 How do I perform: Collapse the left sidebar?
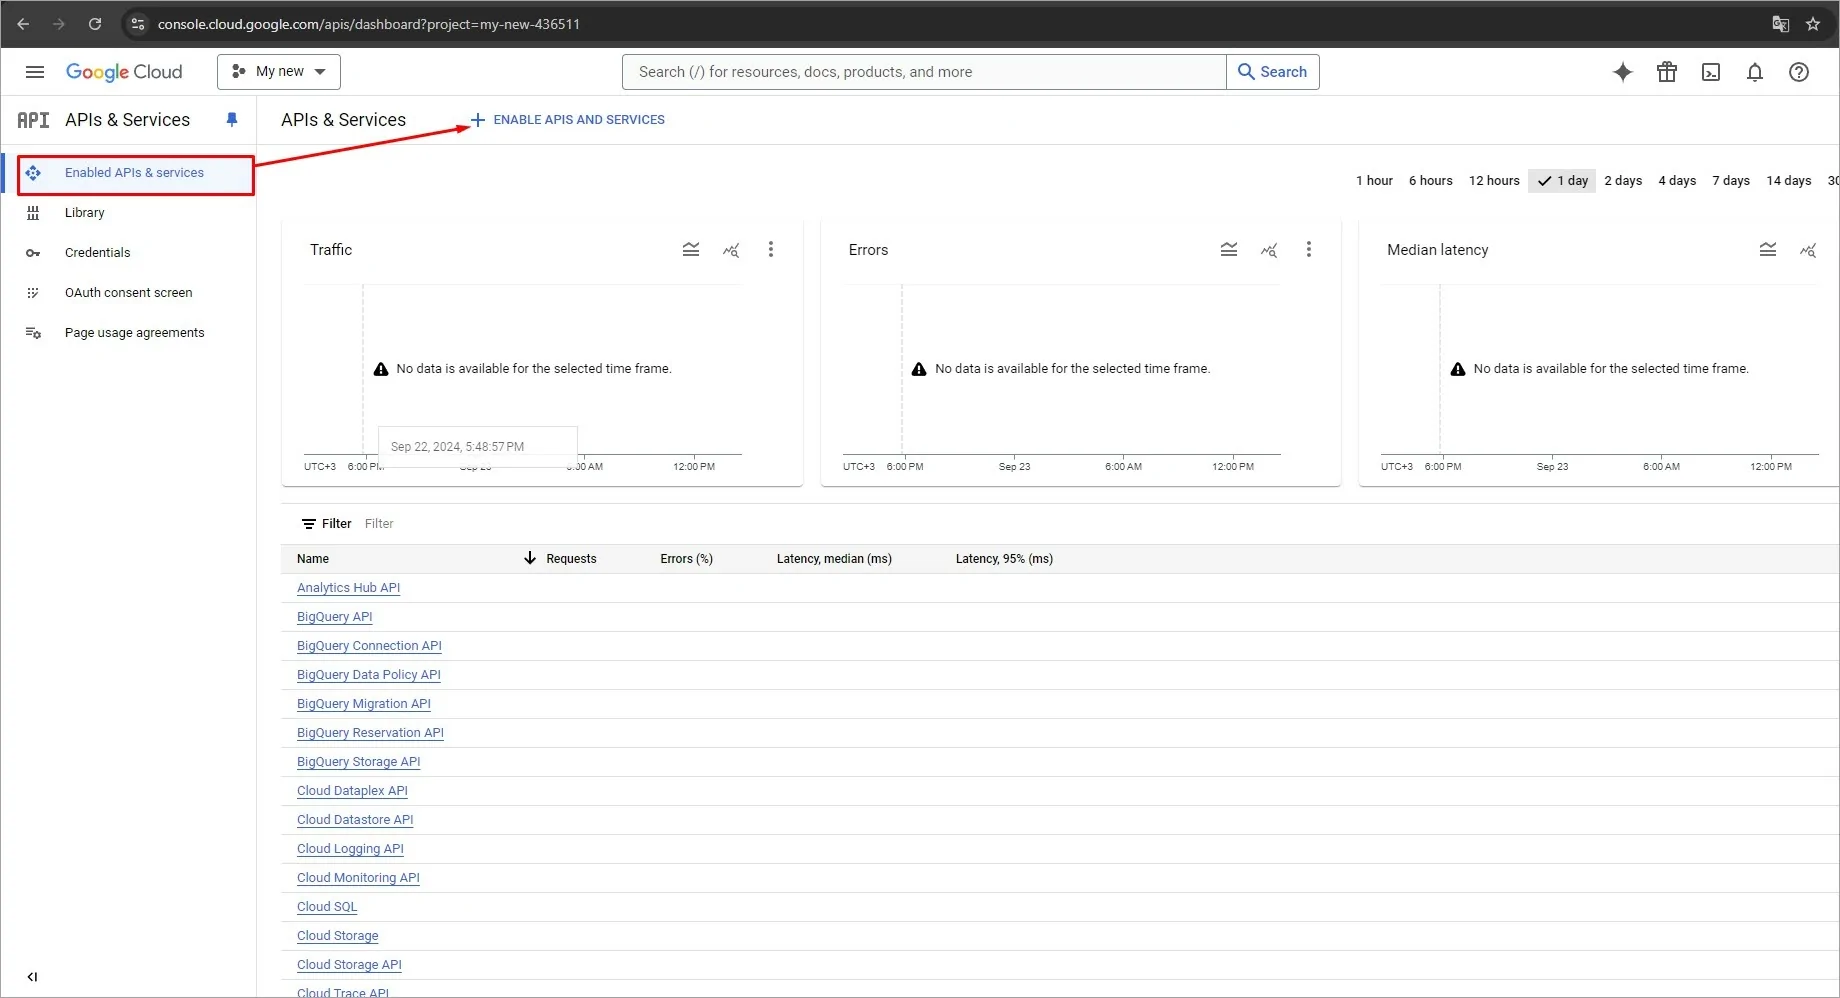tap(32, 977)
